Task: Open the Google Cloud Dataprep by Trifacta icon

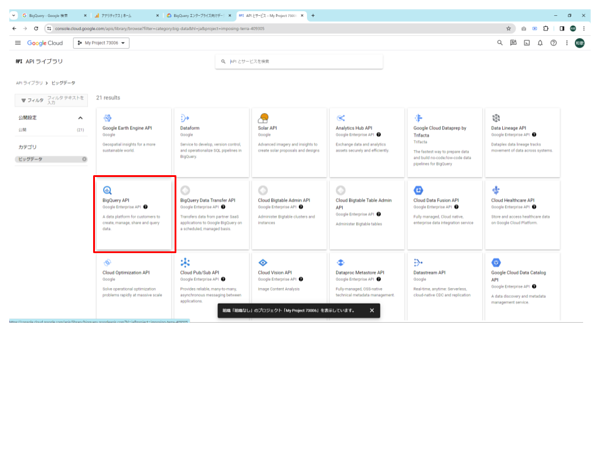Action: 419,118
